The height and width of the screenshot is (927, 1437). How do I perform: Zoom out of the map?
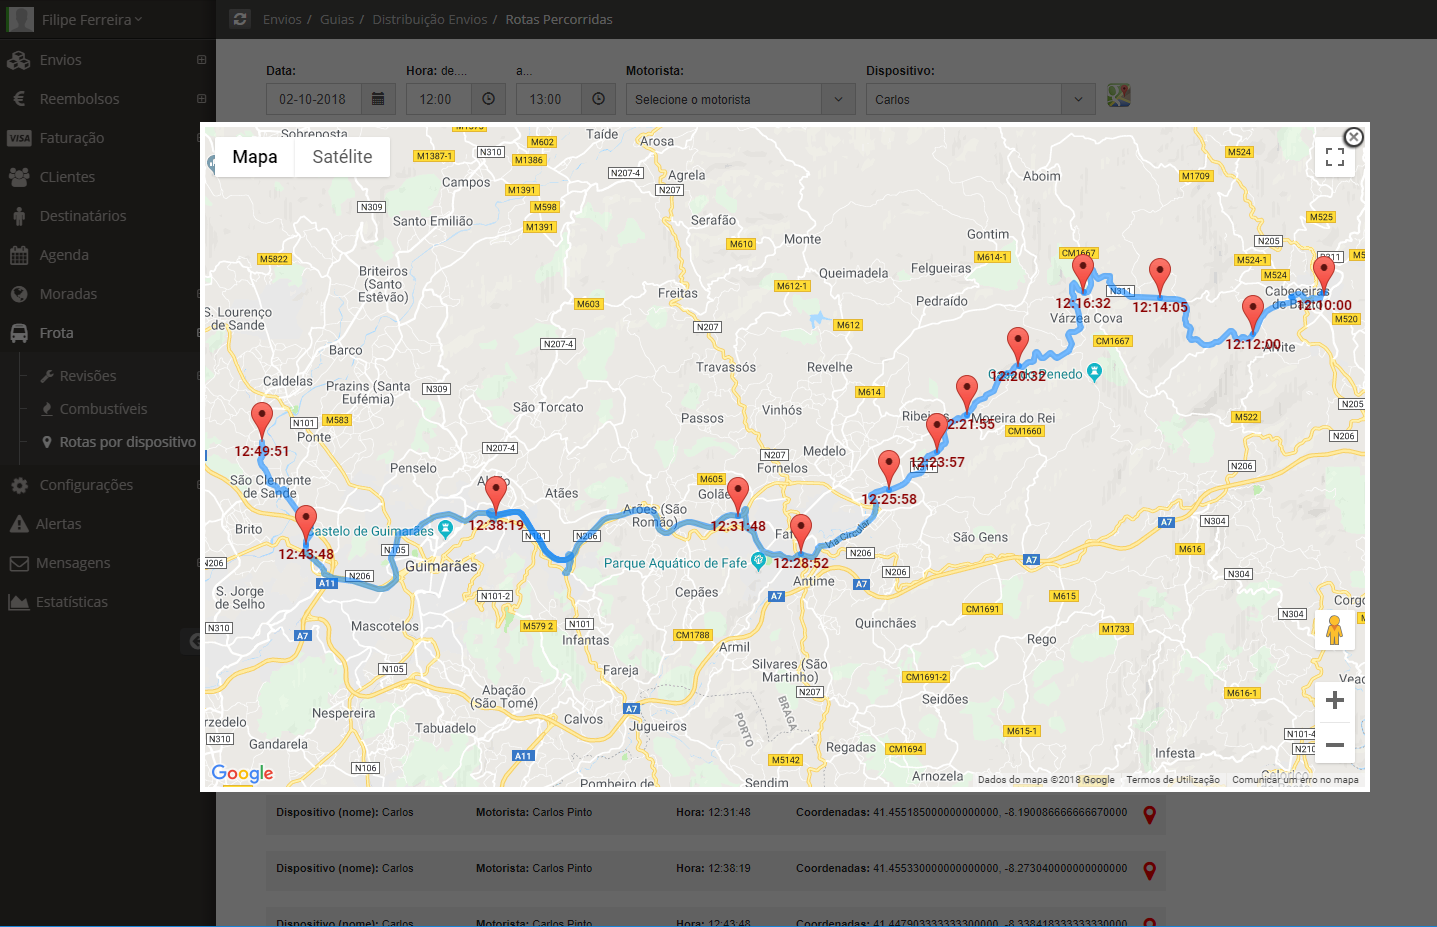1334,744
